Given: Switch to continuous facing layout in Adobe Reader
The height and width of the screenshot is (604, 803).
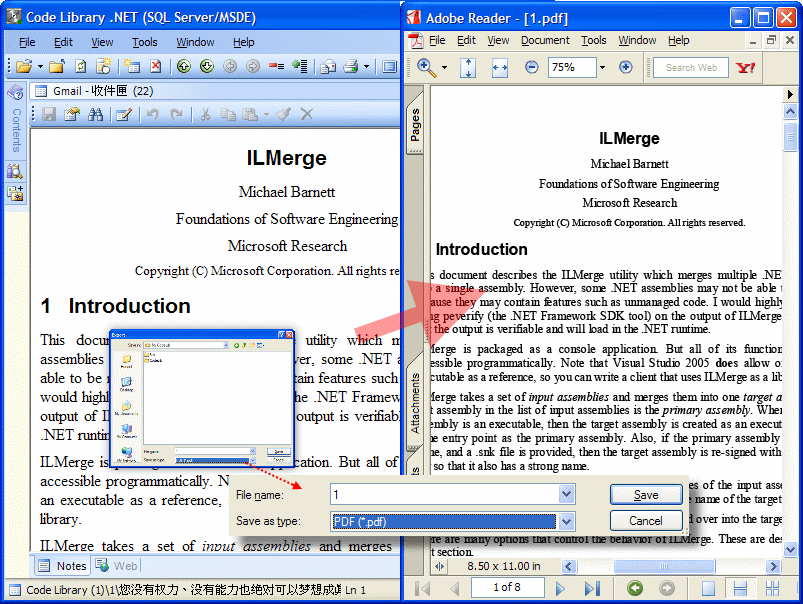Looking at the screenshot, I should (772, 589).
